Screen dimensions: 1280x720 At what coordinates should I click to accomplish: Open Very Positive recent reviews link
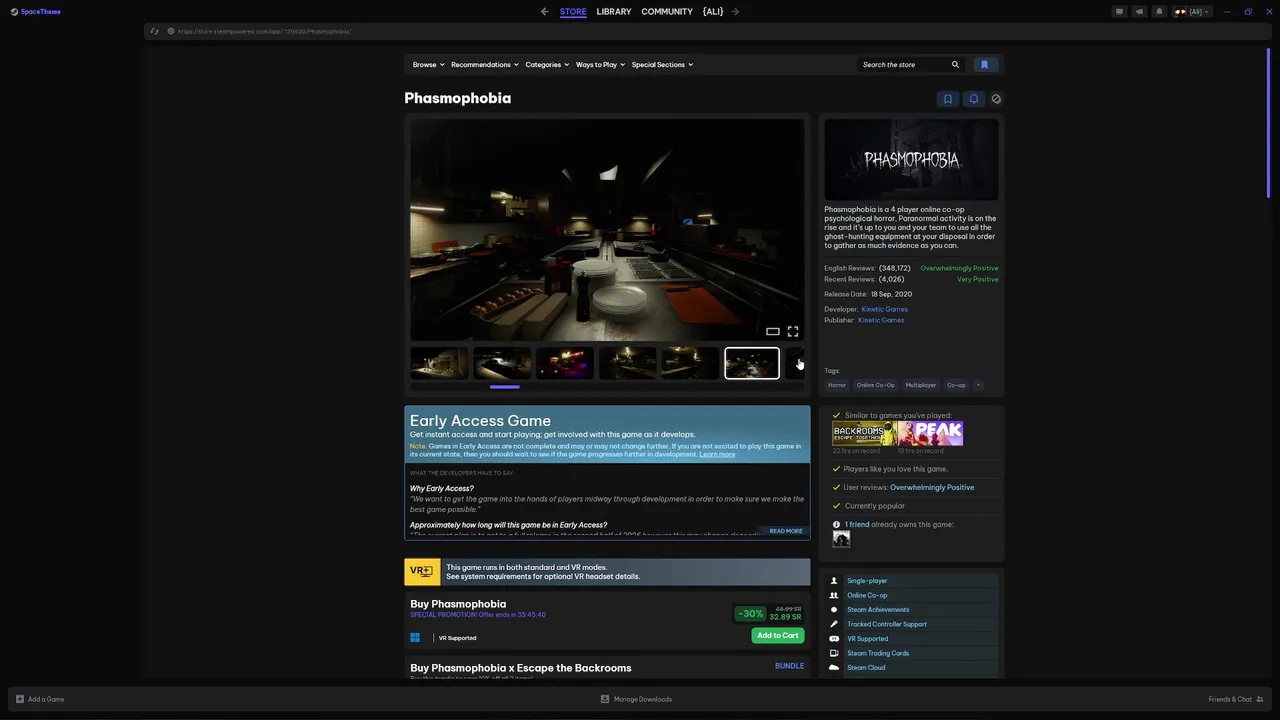978,279
